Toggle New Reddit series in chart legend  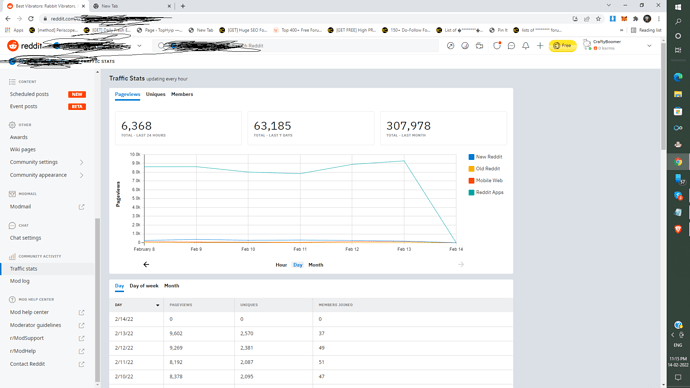(x=485, y=157)
